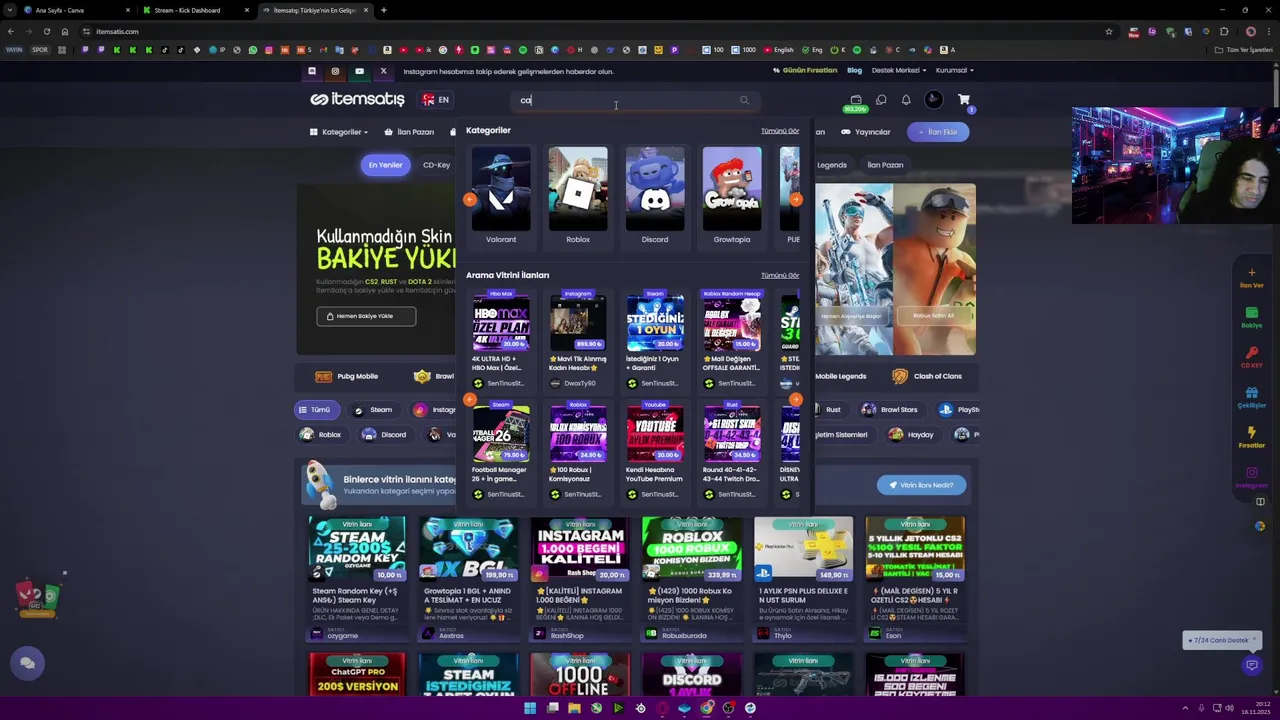Image resolution: width=1280 pixels, height=720 pixels.
Task: Filter listings by the Hayday chip
Action: point(911,435)
